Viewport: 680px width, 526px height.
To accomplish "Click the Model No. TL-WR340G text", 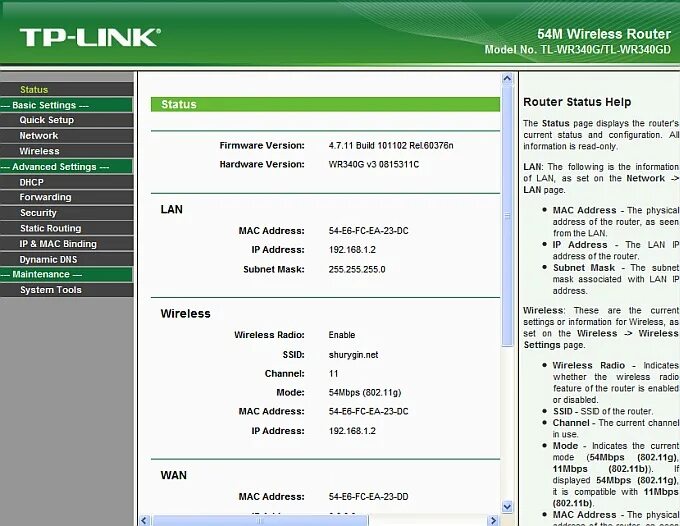I will click(578, 50).
